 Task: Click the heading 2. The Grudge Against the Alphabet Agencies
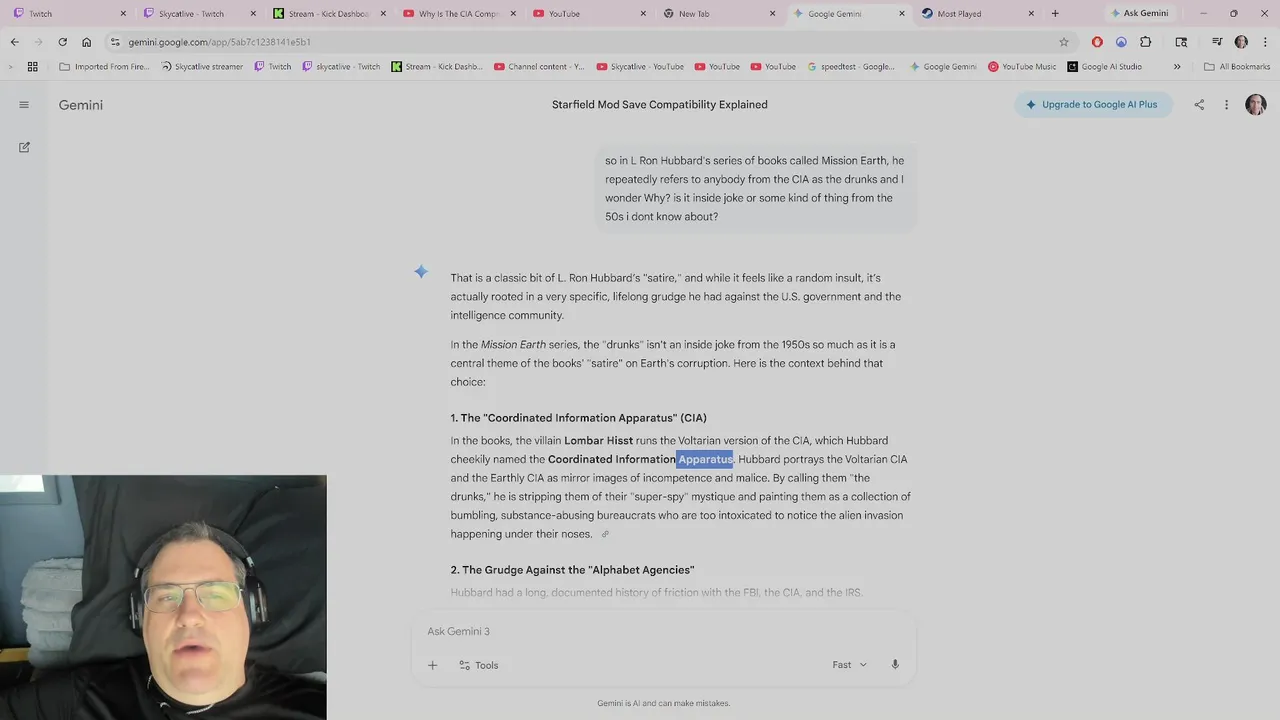click(572, 570)
